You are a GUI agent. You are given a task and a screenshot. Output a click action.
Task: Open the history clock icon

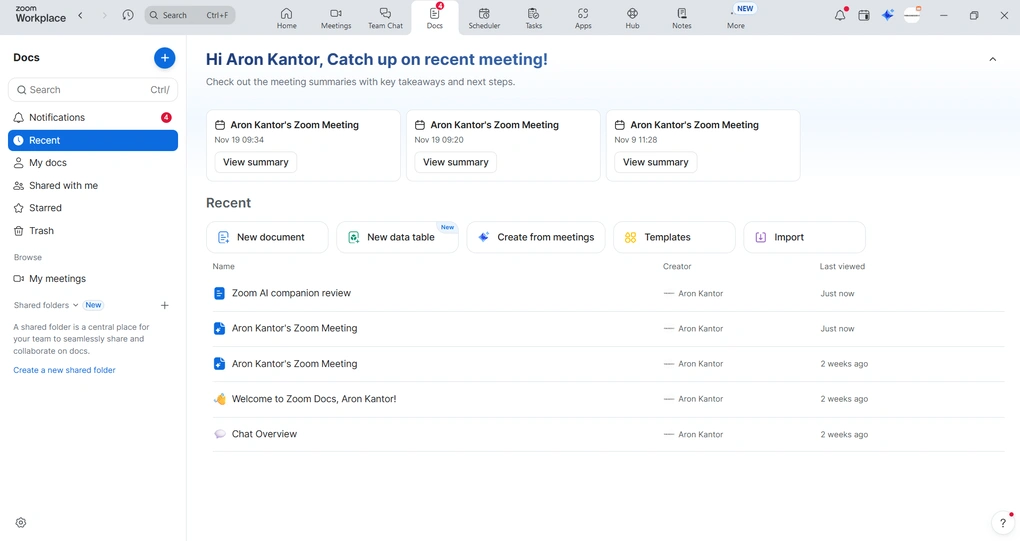coord(128,15)
